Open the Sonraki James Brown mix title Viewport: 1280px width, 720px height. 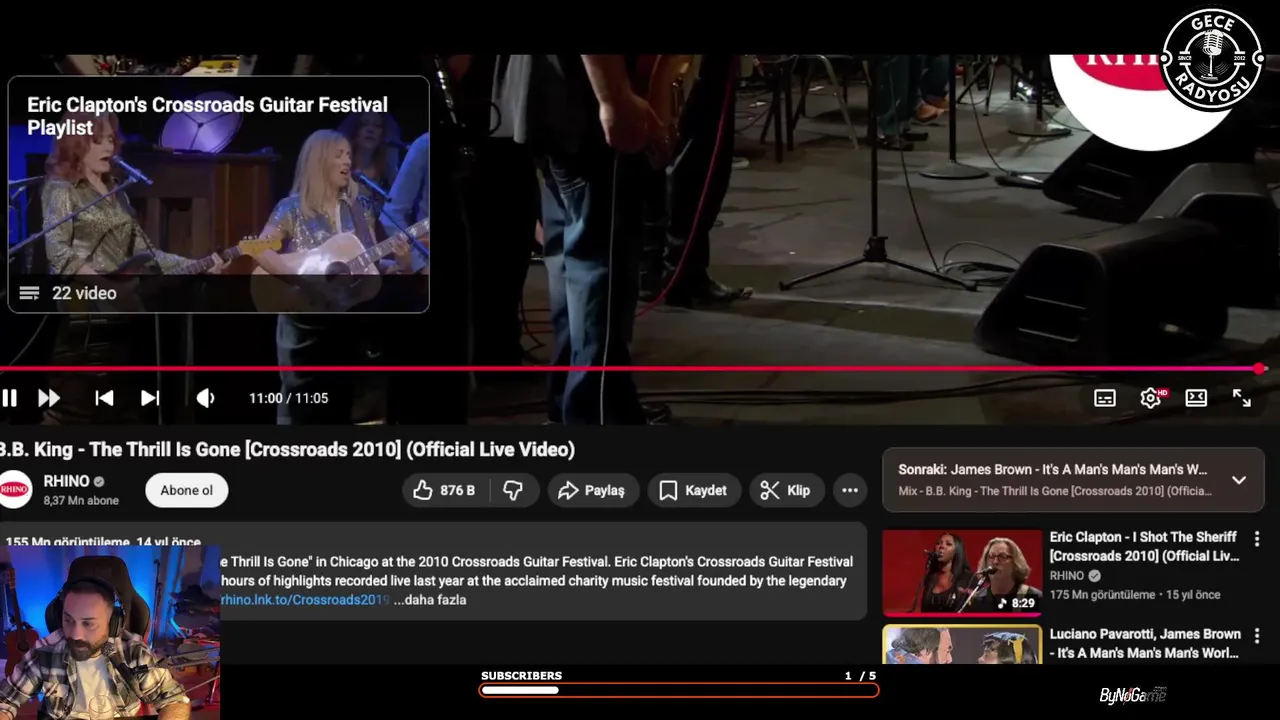tap(1052, 469)
